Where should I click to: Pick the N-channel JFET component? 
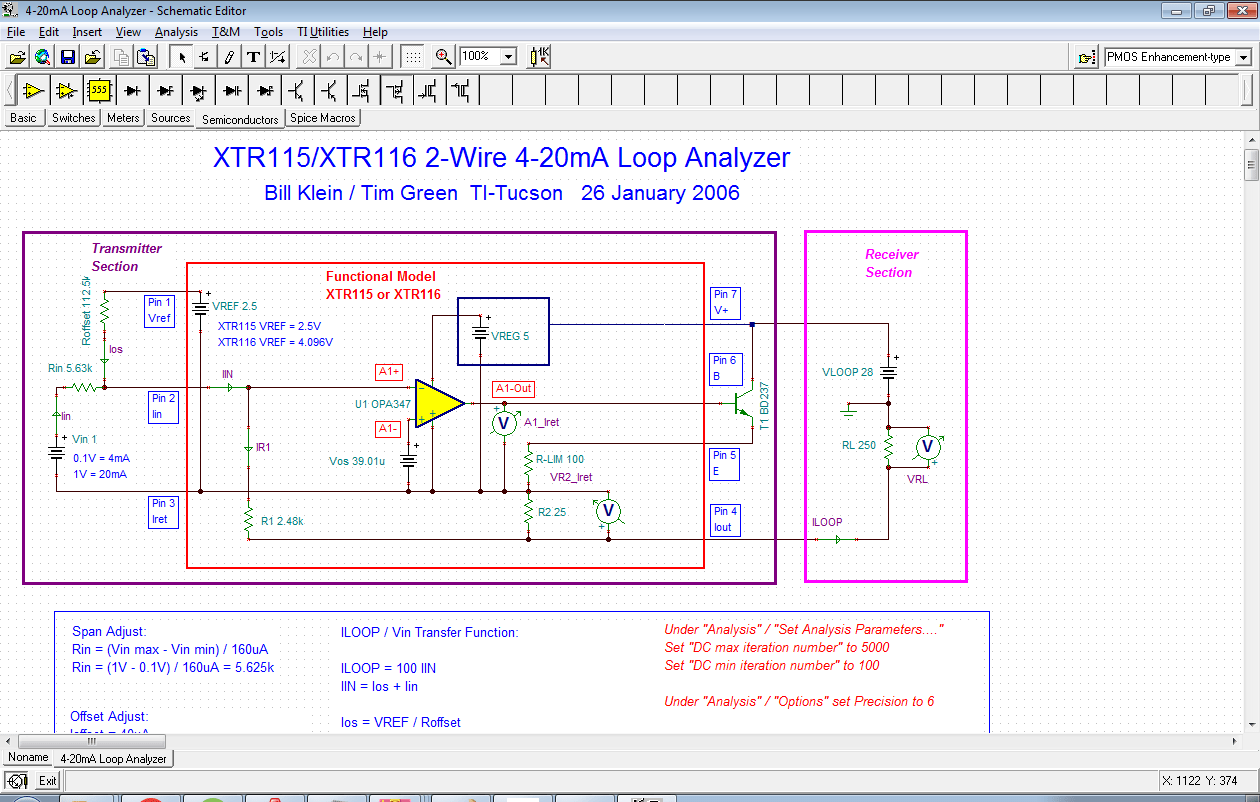click(x=429, y=91)
